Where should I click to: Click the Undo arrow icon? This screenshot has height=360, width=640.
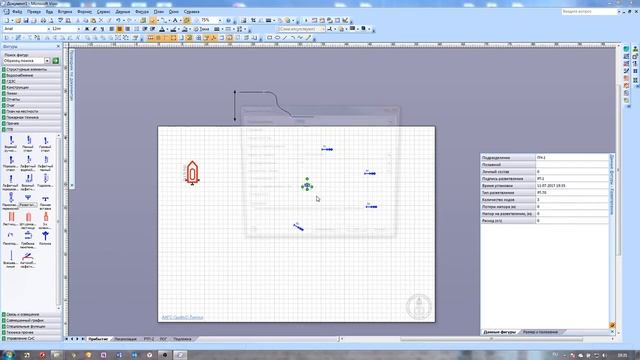click(118, 20)
